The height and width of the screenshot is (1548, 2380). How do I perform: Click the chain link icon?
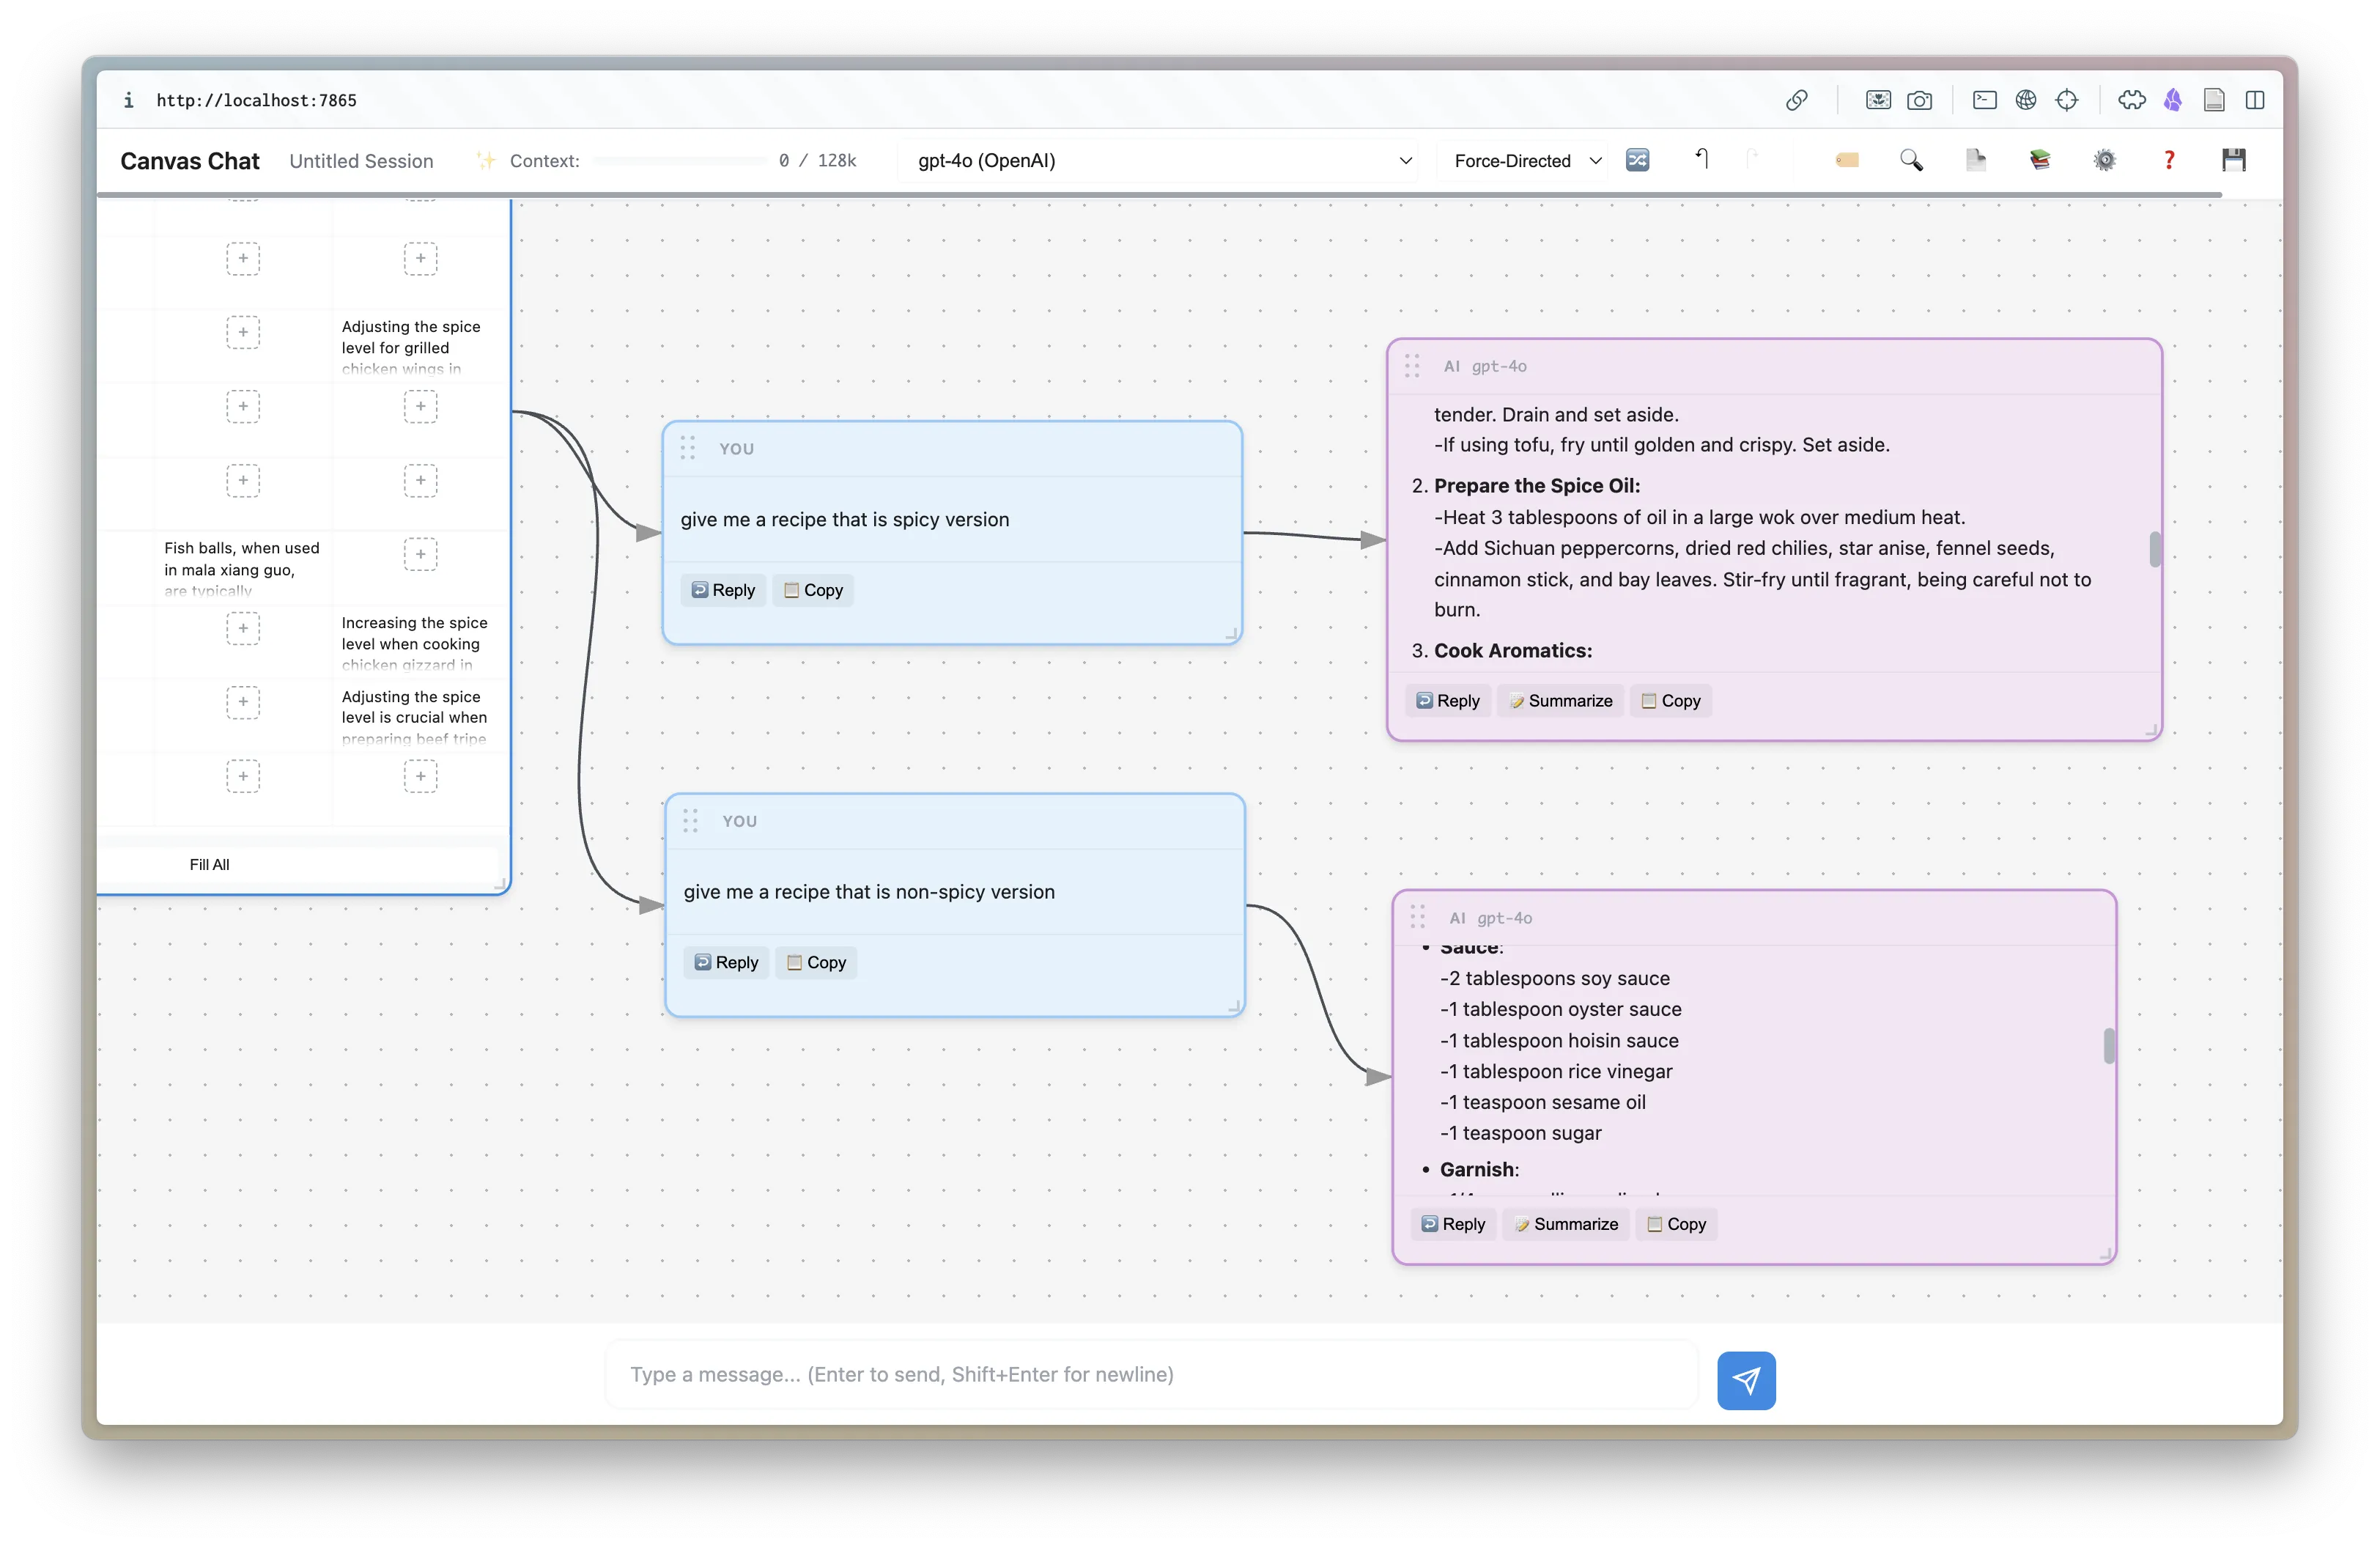click(1797, 100)
